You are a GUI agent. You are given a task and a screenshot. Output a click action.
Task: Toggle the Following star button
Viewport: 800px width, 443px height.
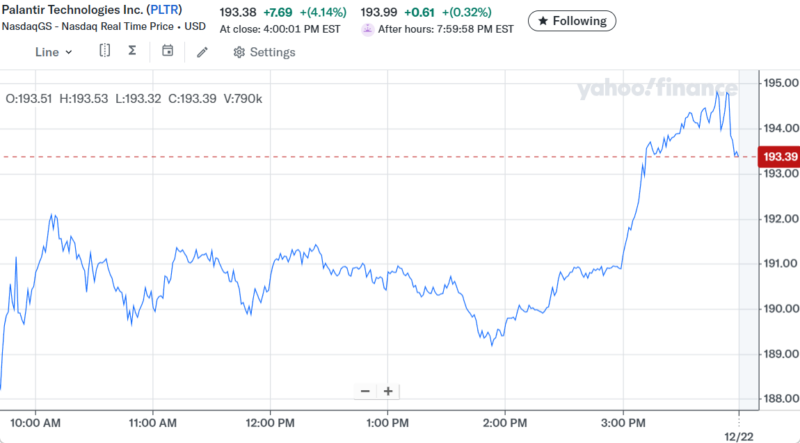[x=572, y=20]
